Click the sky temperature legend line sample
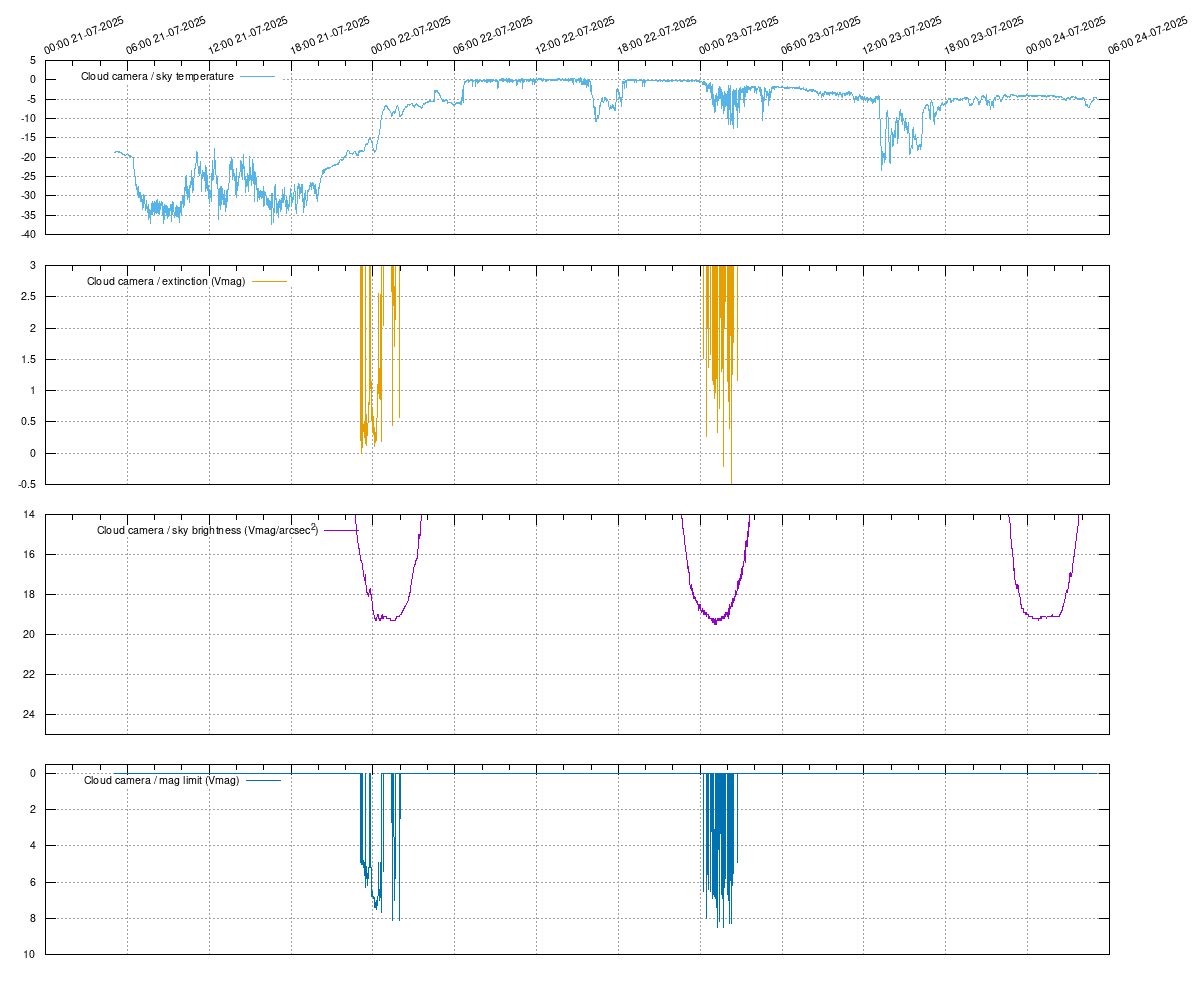 (257, 76)
